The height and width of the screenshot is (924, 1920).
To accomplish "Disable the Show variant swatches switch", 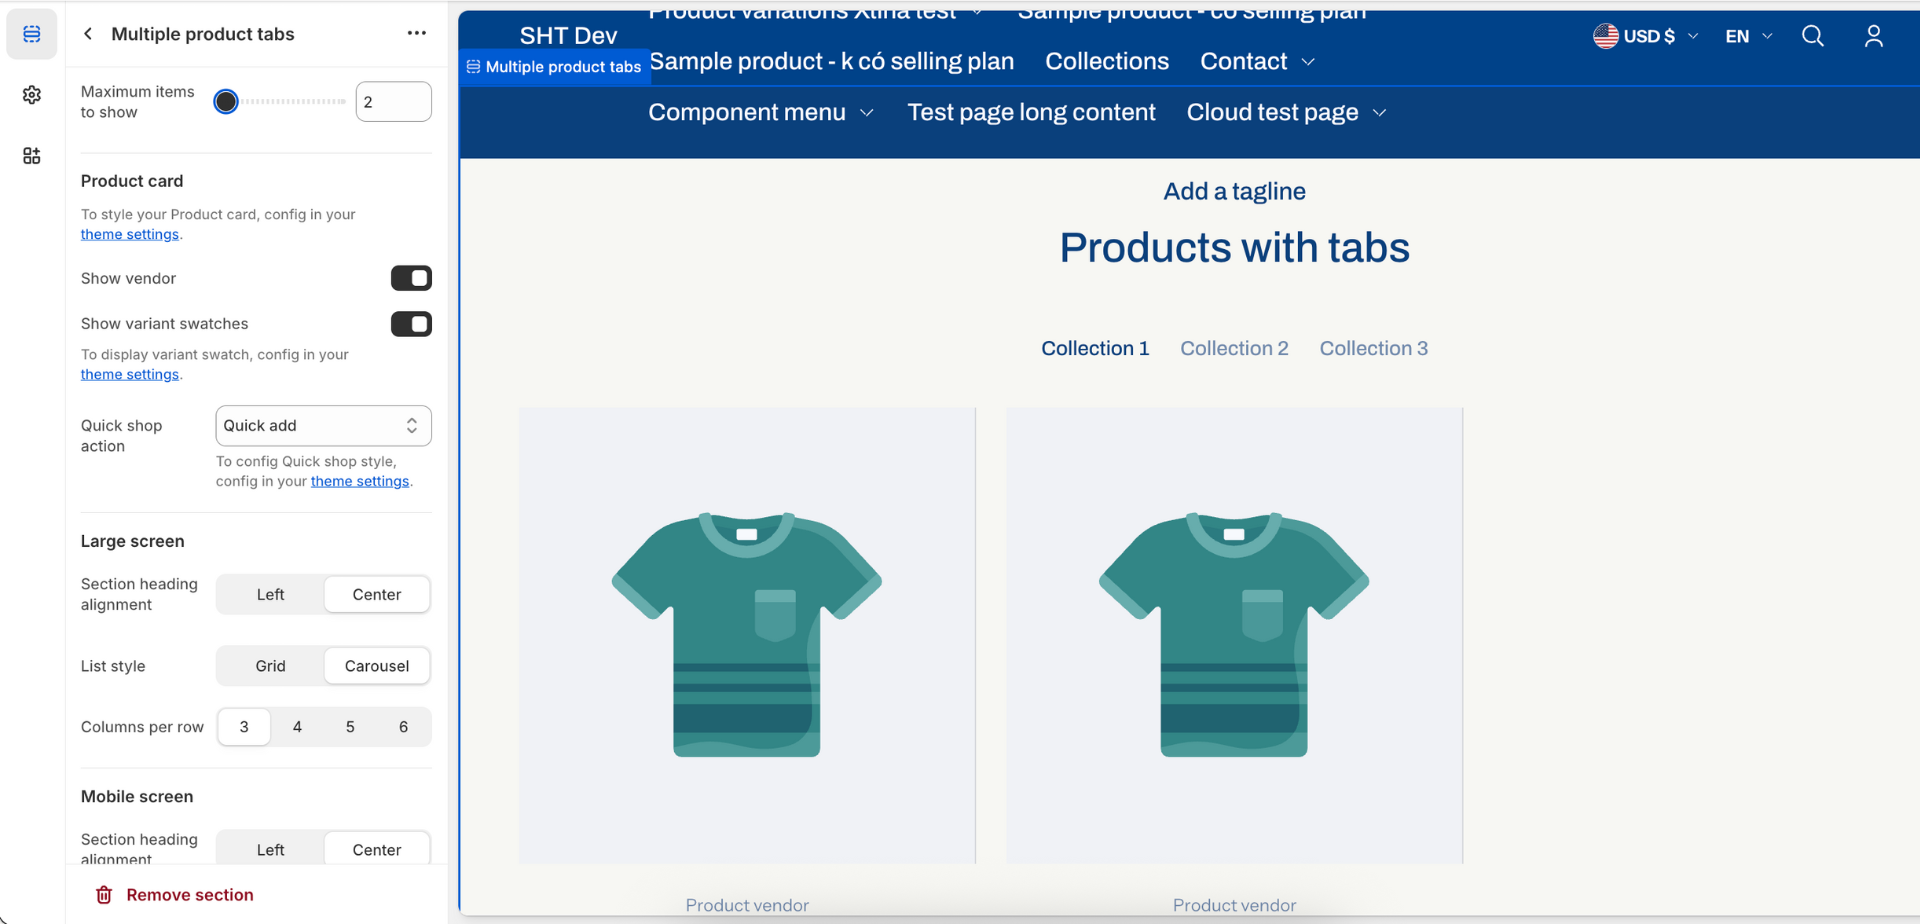I will [x=411, y=324].
